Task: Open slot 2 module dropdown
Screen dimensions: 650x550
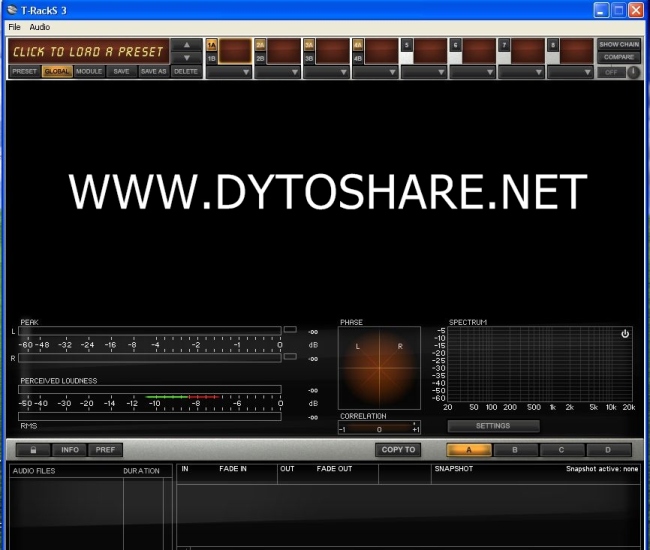Action: [278, 72]
